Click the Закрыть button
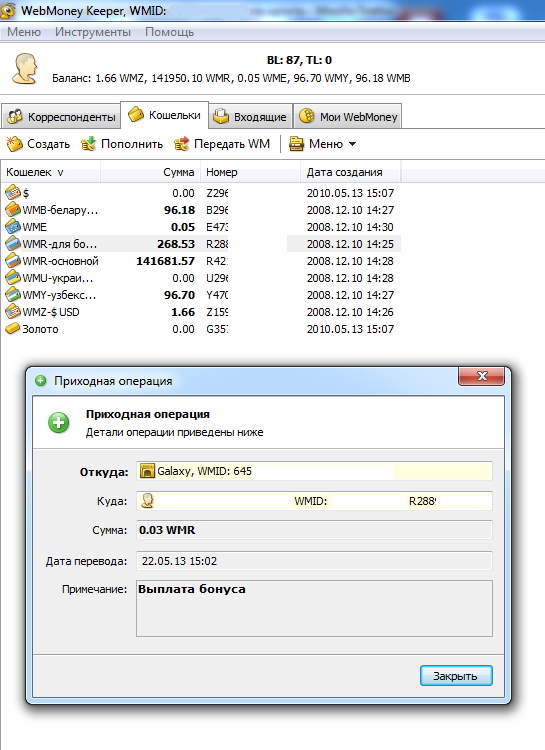Viewport: 545px width, 750px height. [456, 676]
